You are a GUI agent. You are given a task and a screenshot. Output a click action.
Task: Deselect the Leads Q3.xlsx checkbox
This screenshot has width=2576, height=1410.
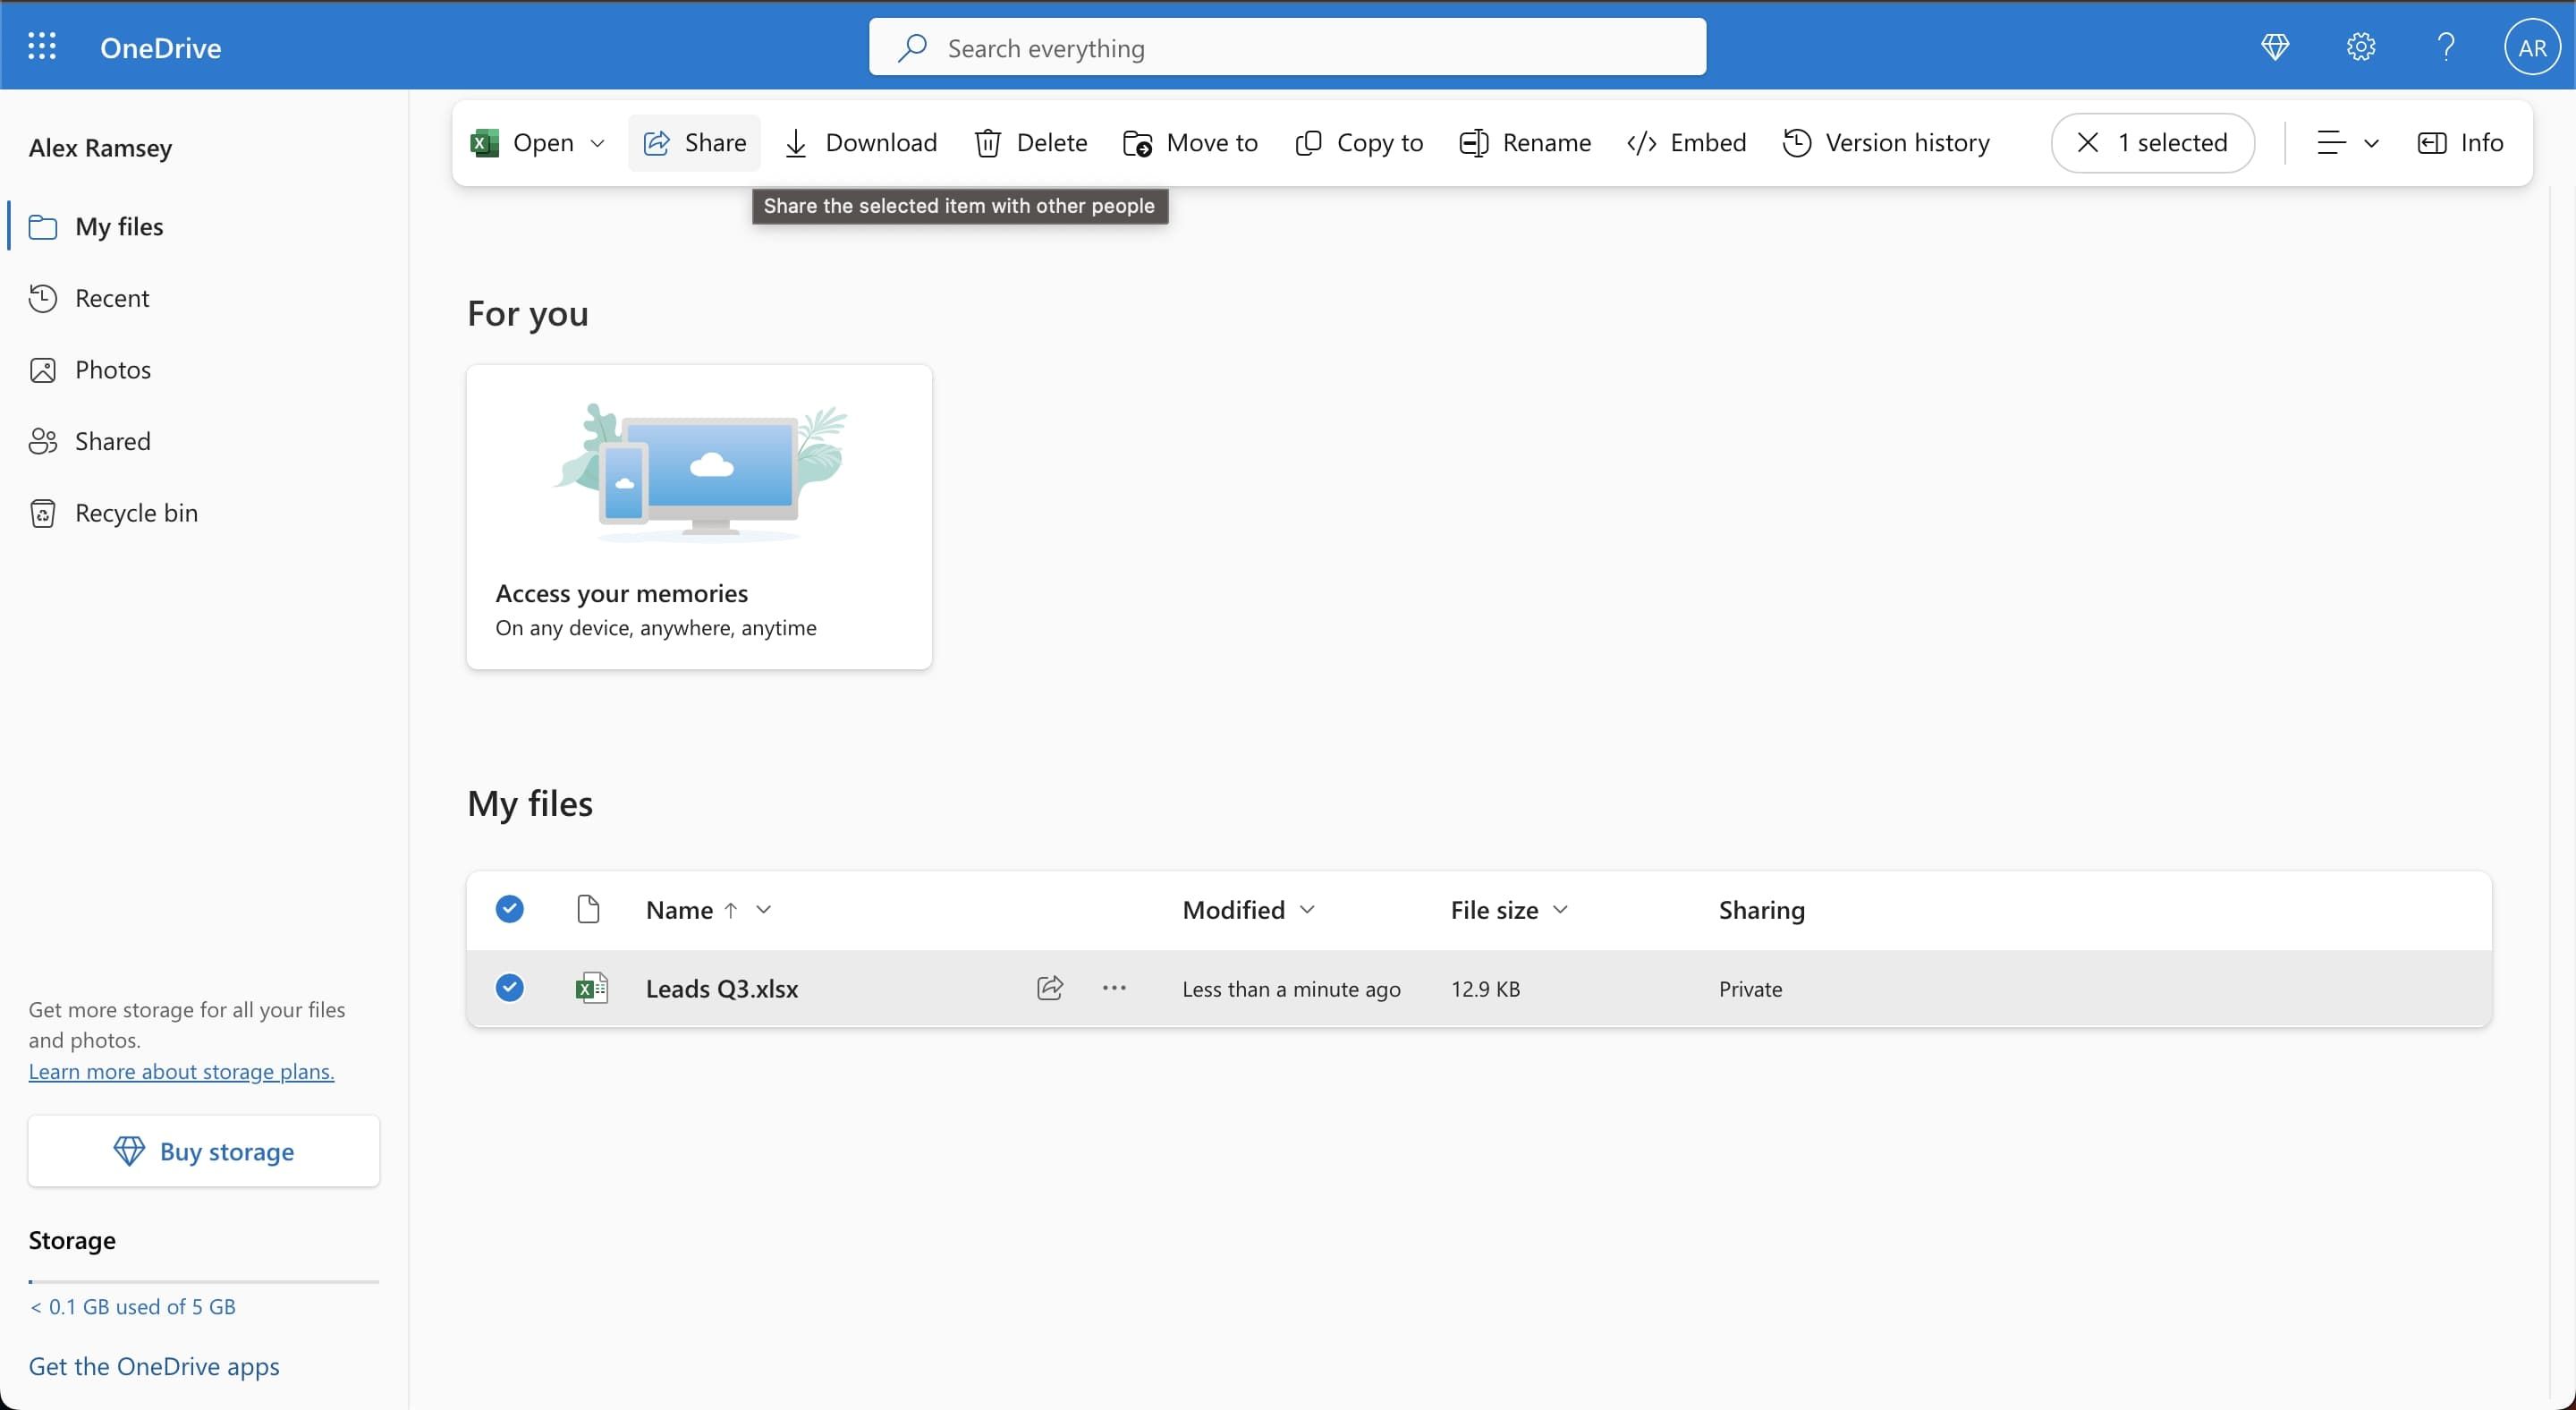[509, 987]
